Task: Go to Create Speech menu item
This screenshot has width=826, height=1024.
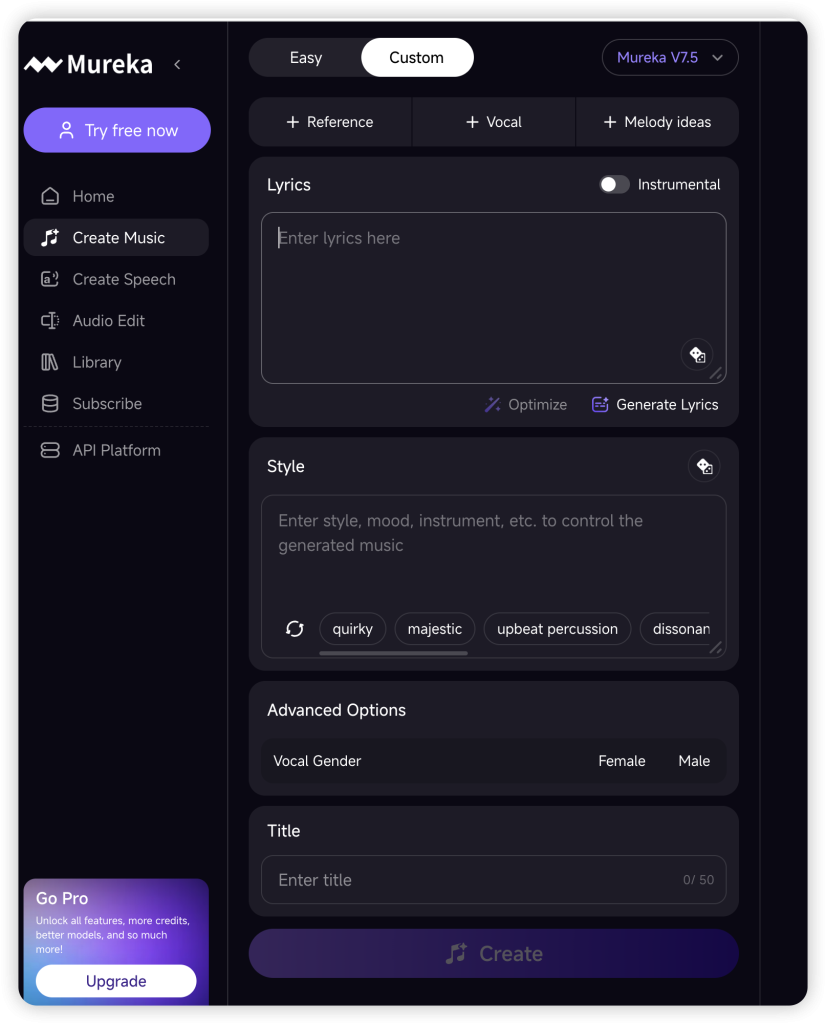Action: [123, 279]
